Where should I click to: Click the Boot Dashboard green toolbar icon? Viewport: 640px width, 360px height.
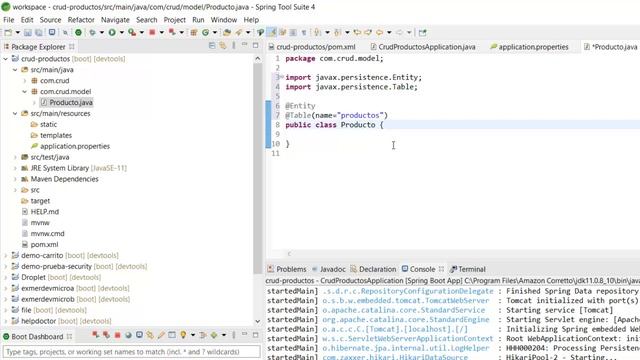pos(78,32)
